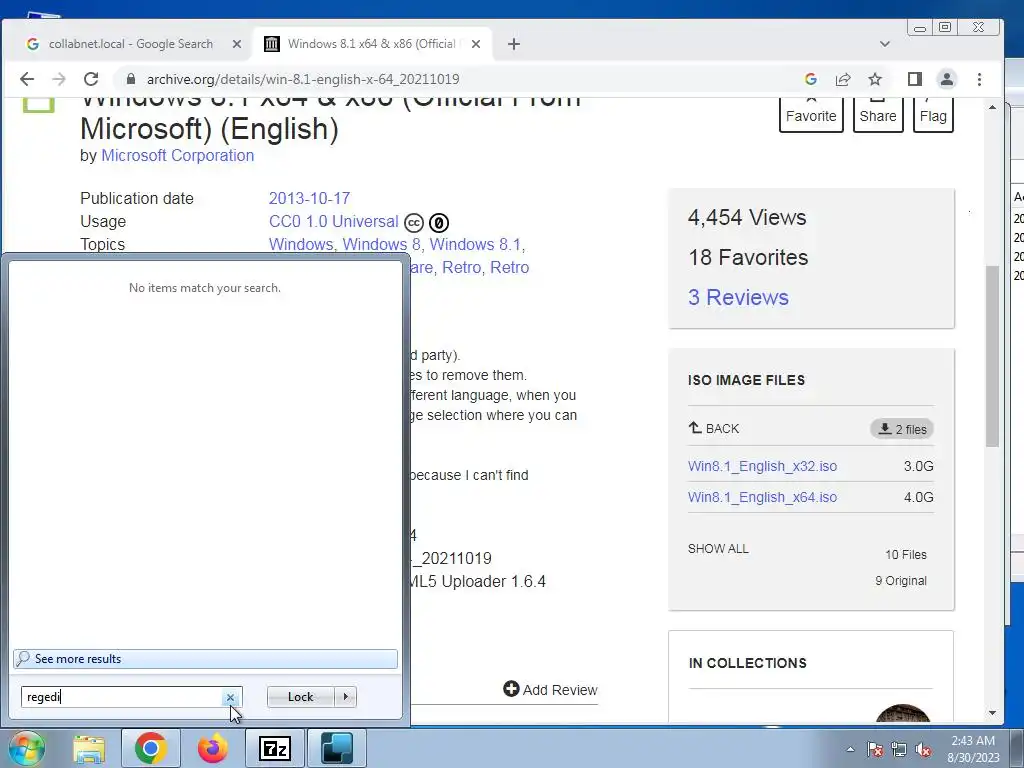Bookmark this page with the star icon

click(875, 79)
